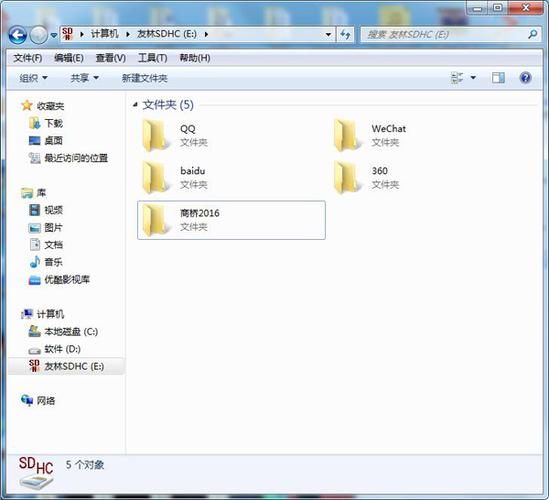This screenshot has width=549, height=500.
Task: Click the 5 个对象 status text
Action: [x=85, y=465]
